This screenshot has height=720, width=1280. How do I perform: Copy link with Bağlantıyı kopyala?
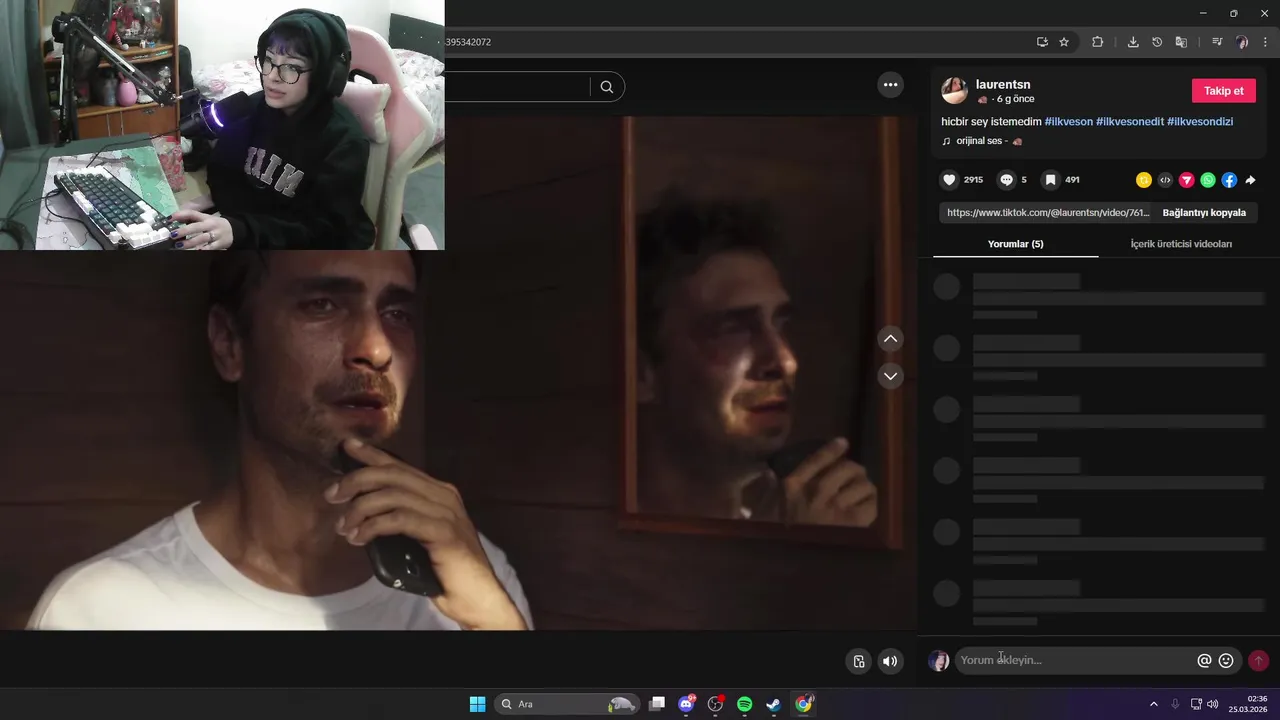coord(1204,213)
